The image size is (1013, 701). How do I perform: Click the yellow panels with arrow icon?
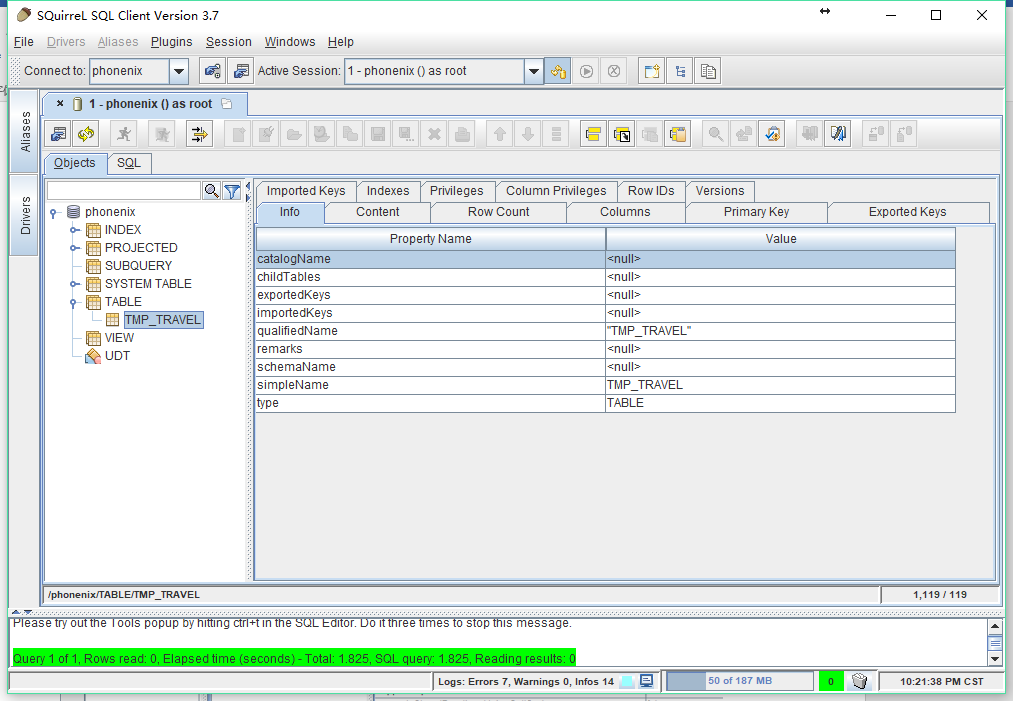pos(622,134)
